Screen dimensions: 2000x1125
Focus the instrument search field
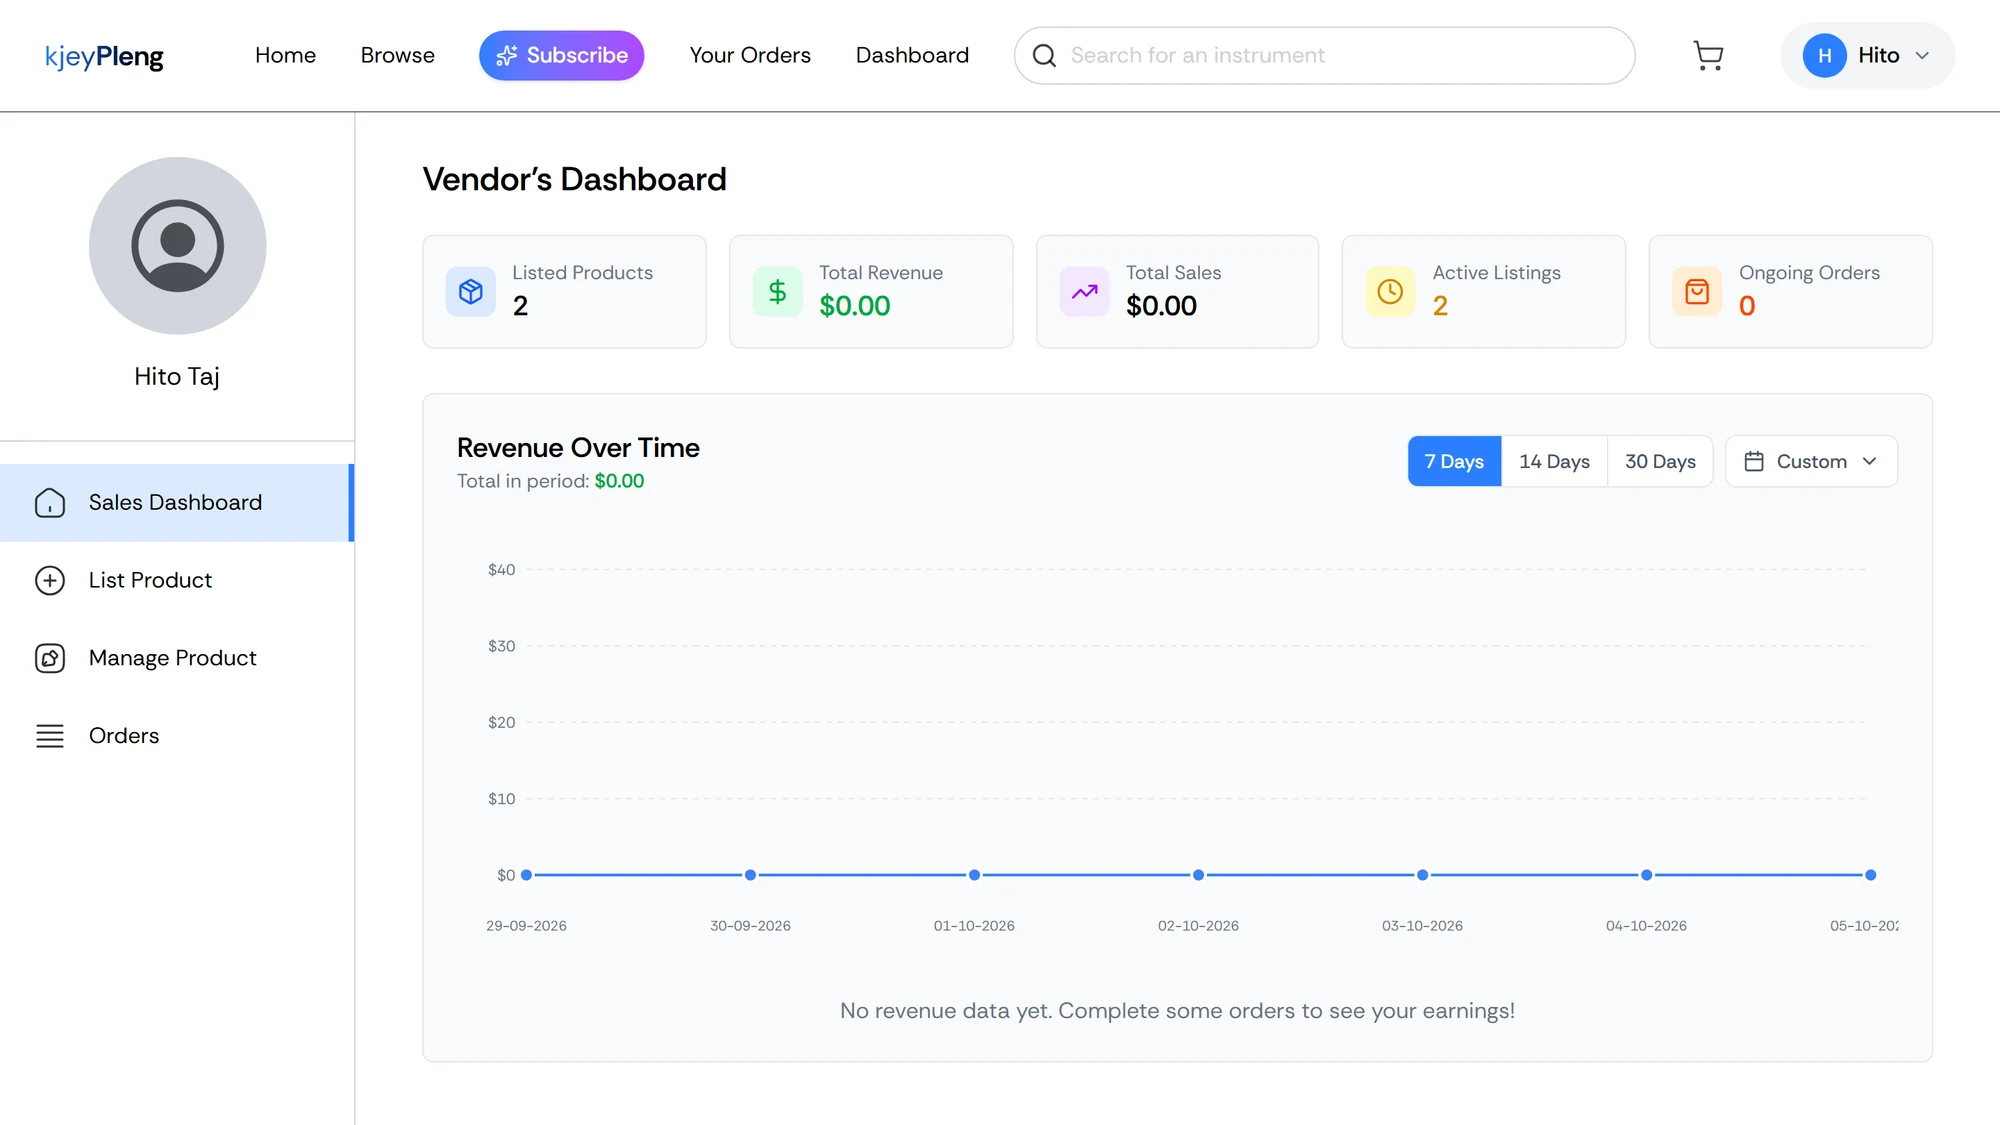pyautogui.click(x=1324, y=56)
